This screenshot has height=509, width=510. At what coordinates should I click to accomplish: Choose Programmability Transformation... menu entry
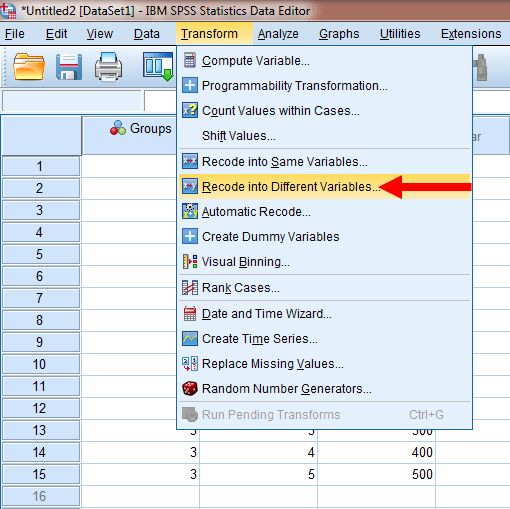click(324, 85)
